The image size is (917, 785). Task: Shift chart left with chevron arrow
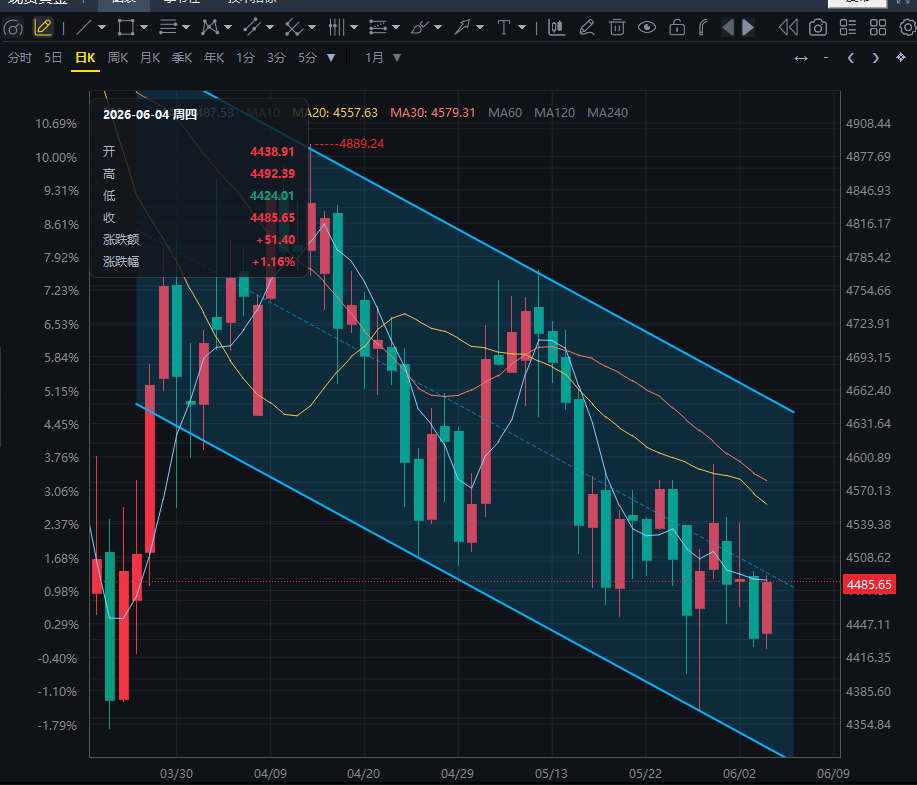coord(851,58)
